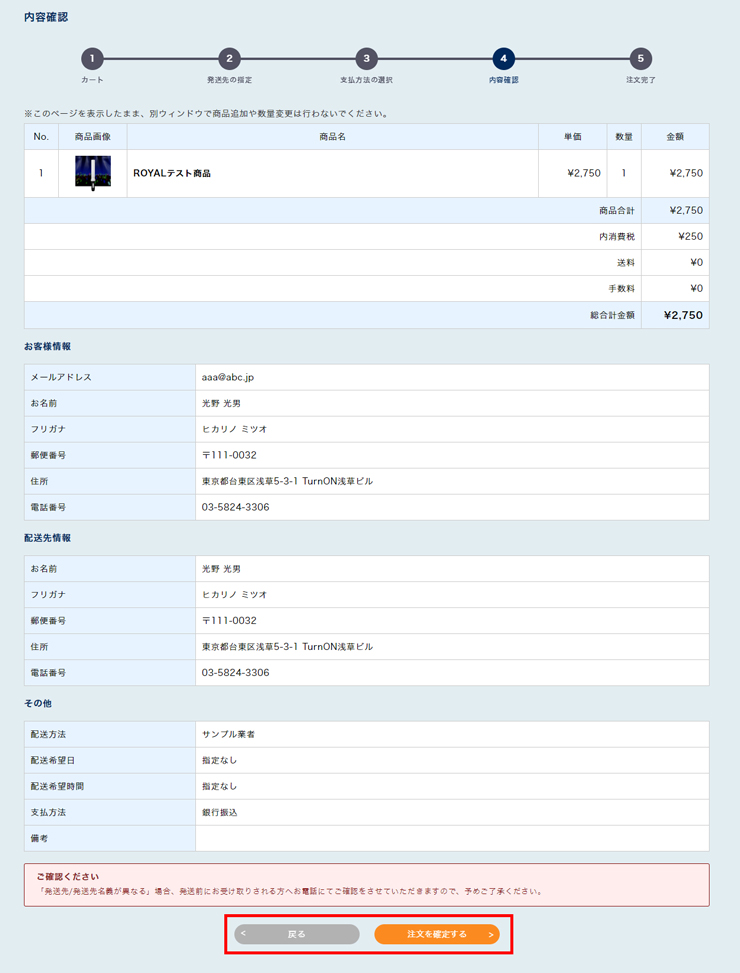This screenshot has width=740, height=973.
Task: Click the ROYALテスト商品 product name
Action: [x=172, y=173]
